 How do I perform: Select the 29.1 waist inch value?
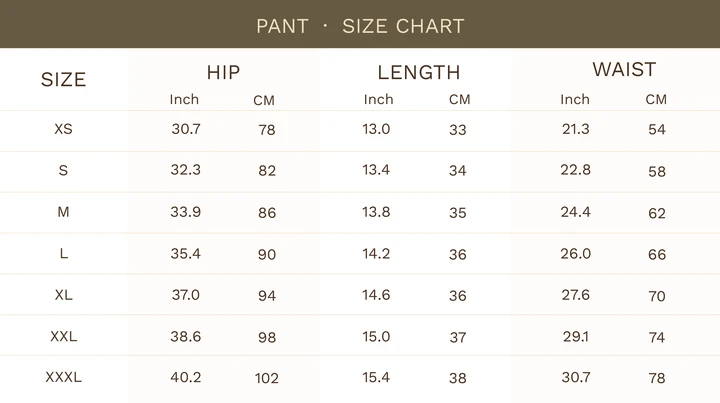tap(575, 336)
